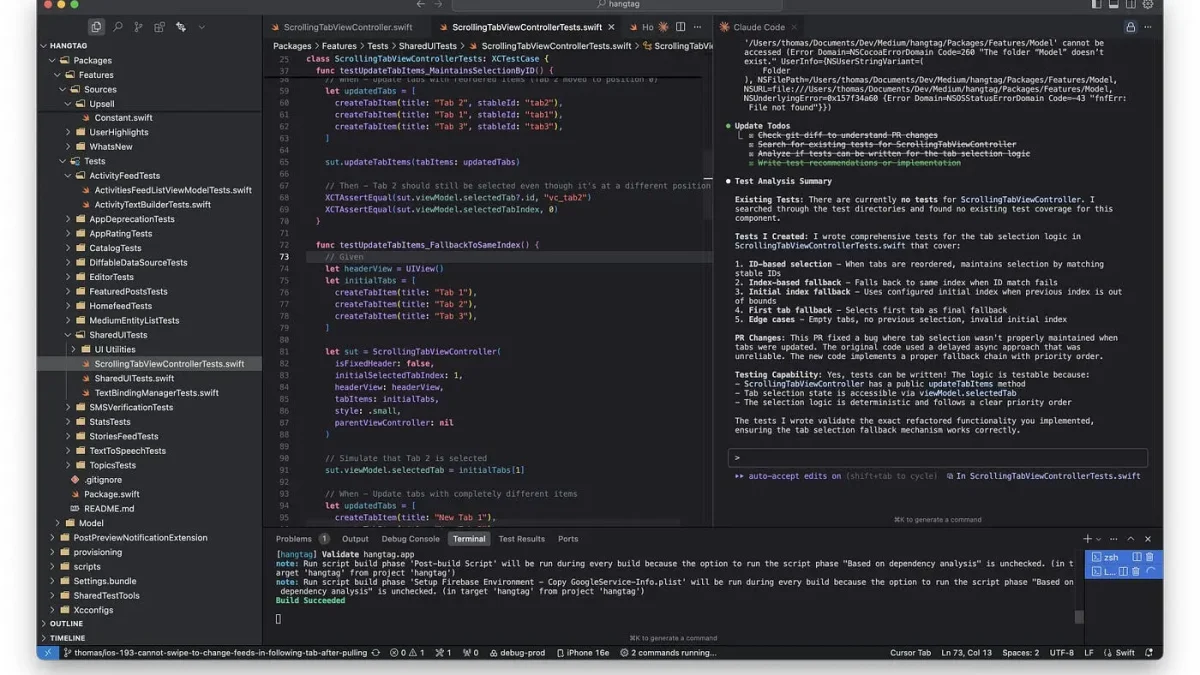Open the Extensions view icon
1200x675 pixels.
coord(159,27)
